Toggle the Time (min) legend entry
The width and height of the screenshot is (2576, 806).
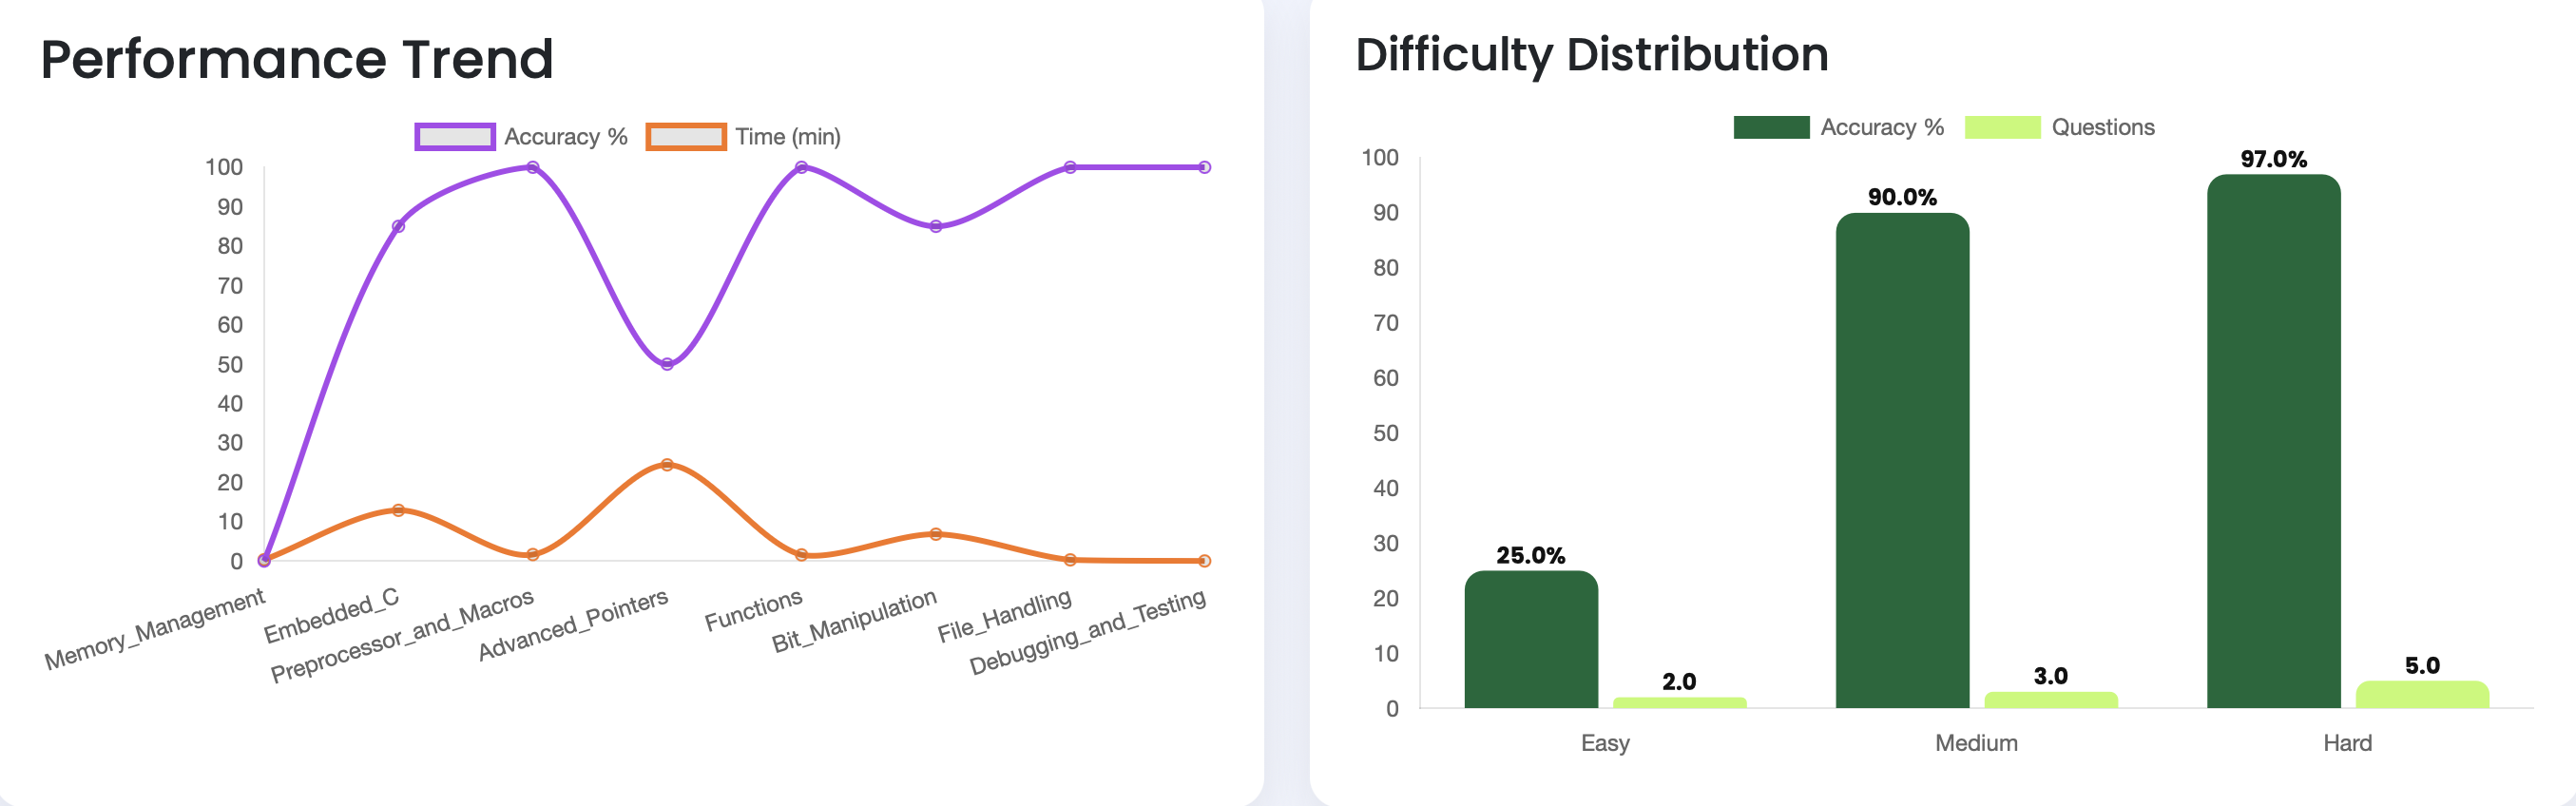point(743,137)
